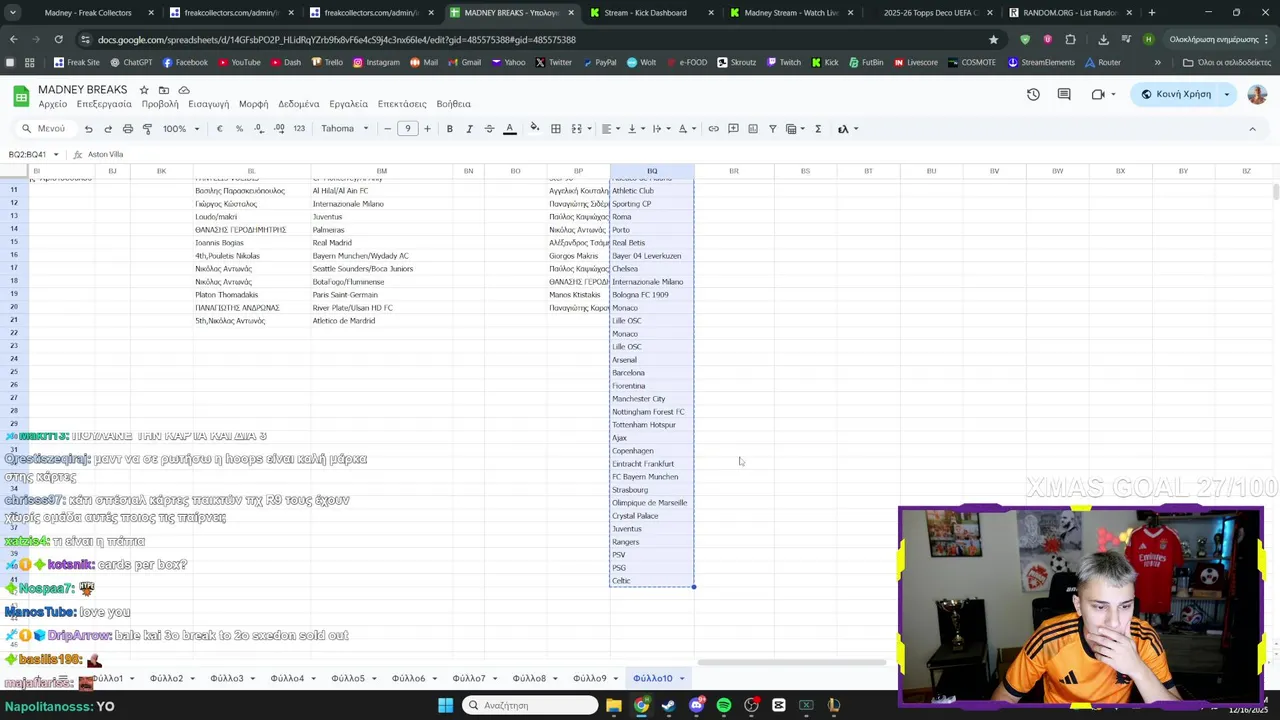Open the Επεξεργασία menu
This screenshot has width=1280, height=720.
click(104, 104)
